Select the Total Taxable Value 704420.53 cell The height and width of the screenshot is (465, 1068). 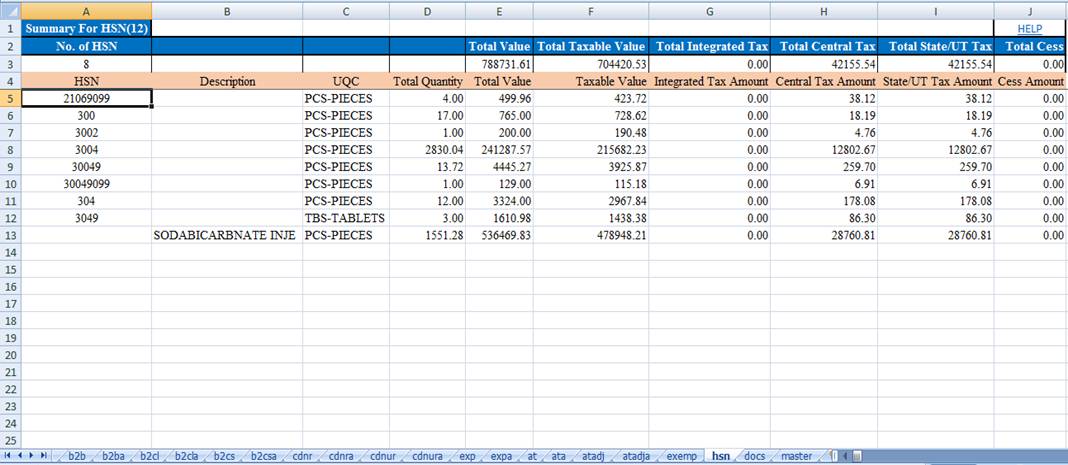pyautogui.click(x=590, y=64)
